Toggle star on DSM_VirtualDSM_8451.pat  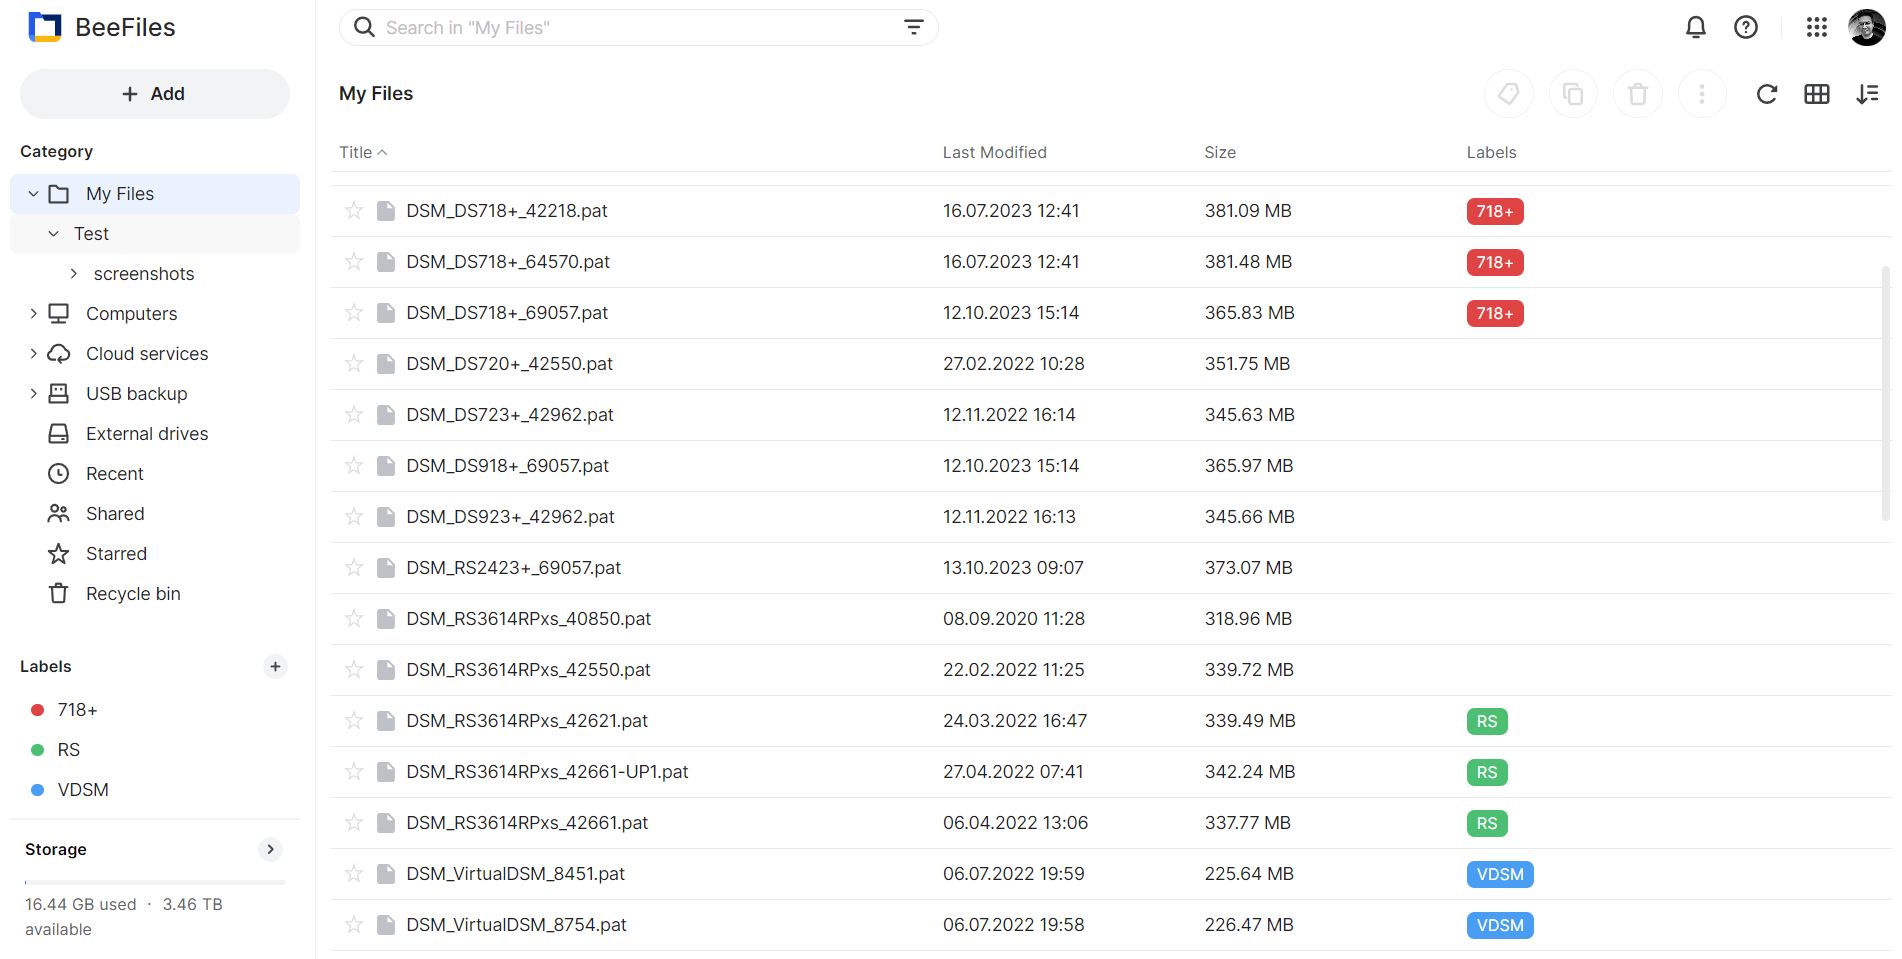(354, 874)
